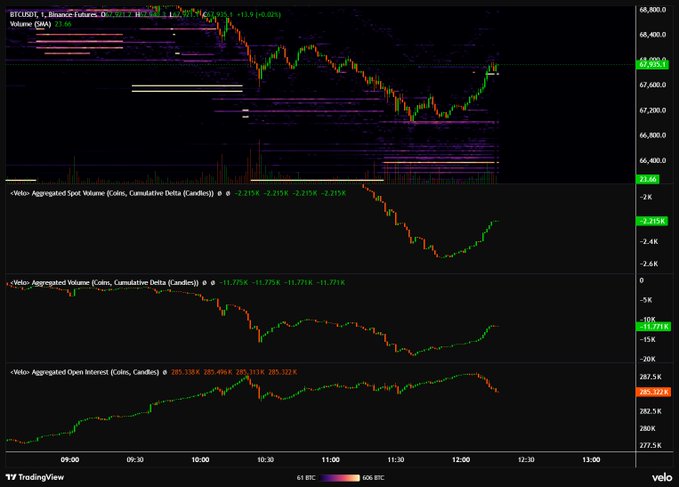Click the 66,800.0 price axis label
This screenshot has width=679, height=487.
point(653,135)
